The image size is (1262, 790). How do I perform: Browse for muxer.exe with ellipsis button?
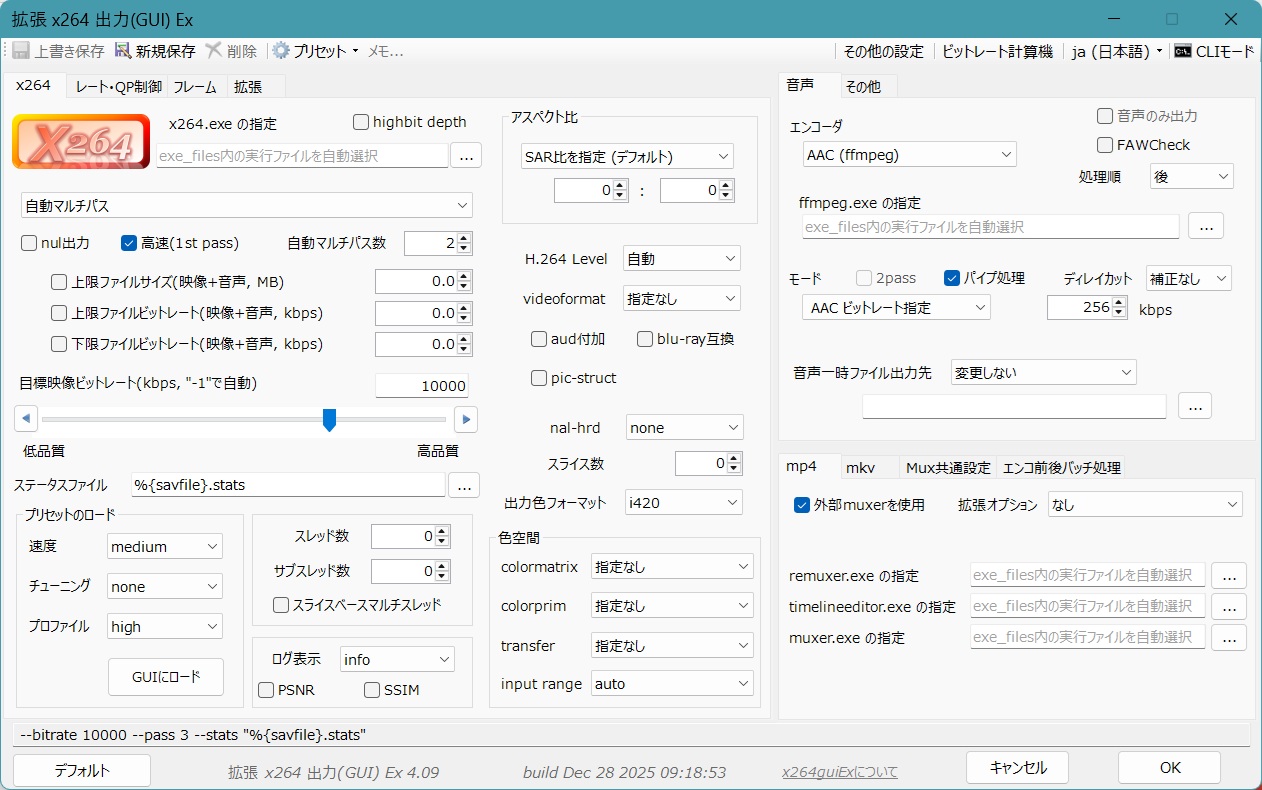pos(1229,637)
